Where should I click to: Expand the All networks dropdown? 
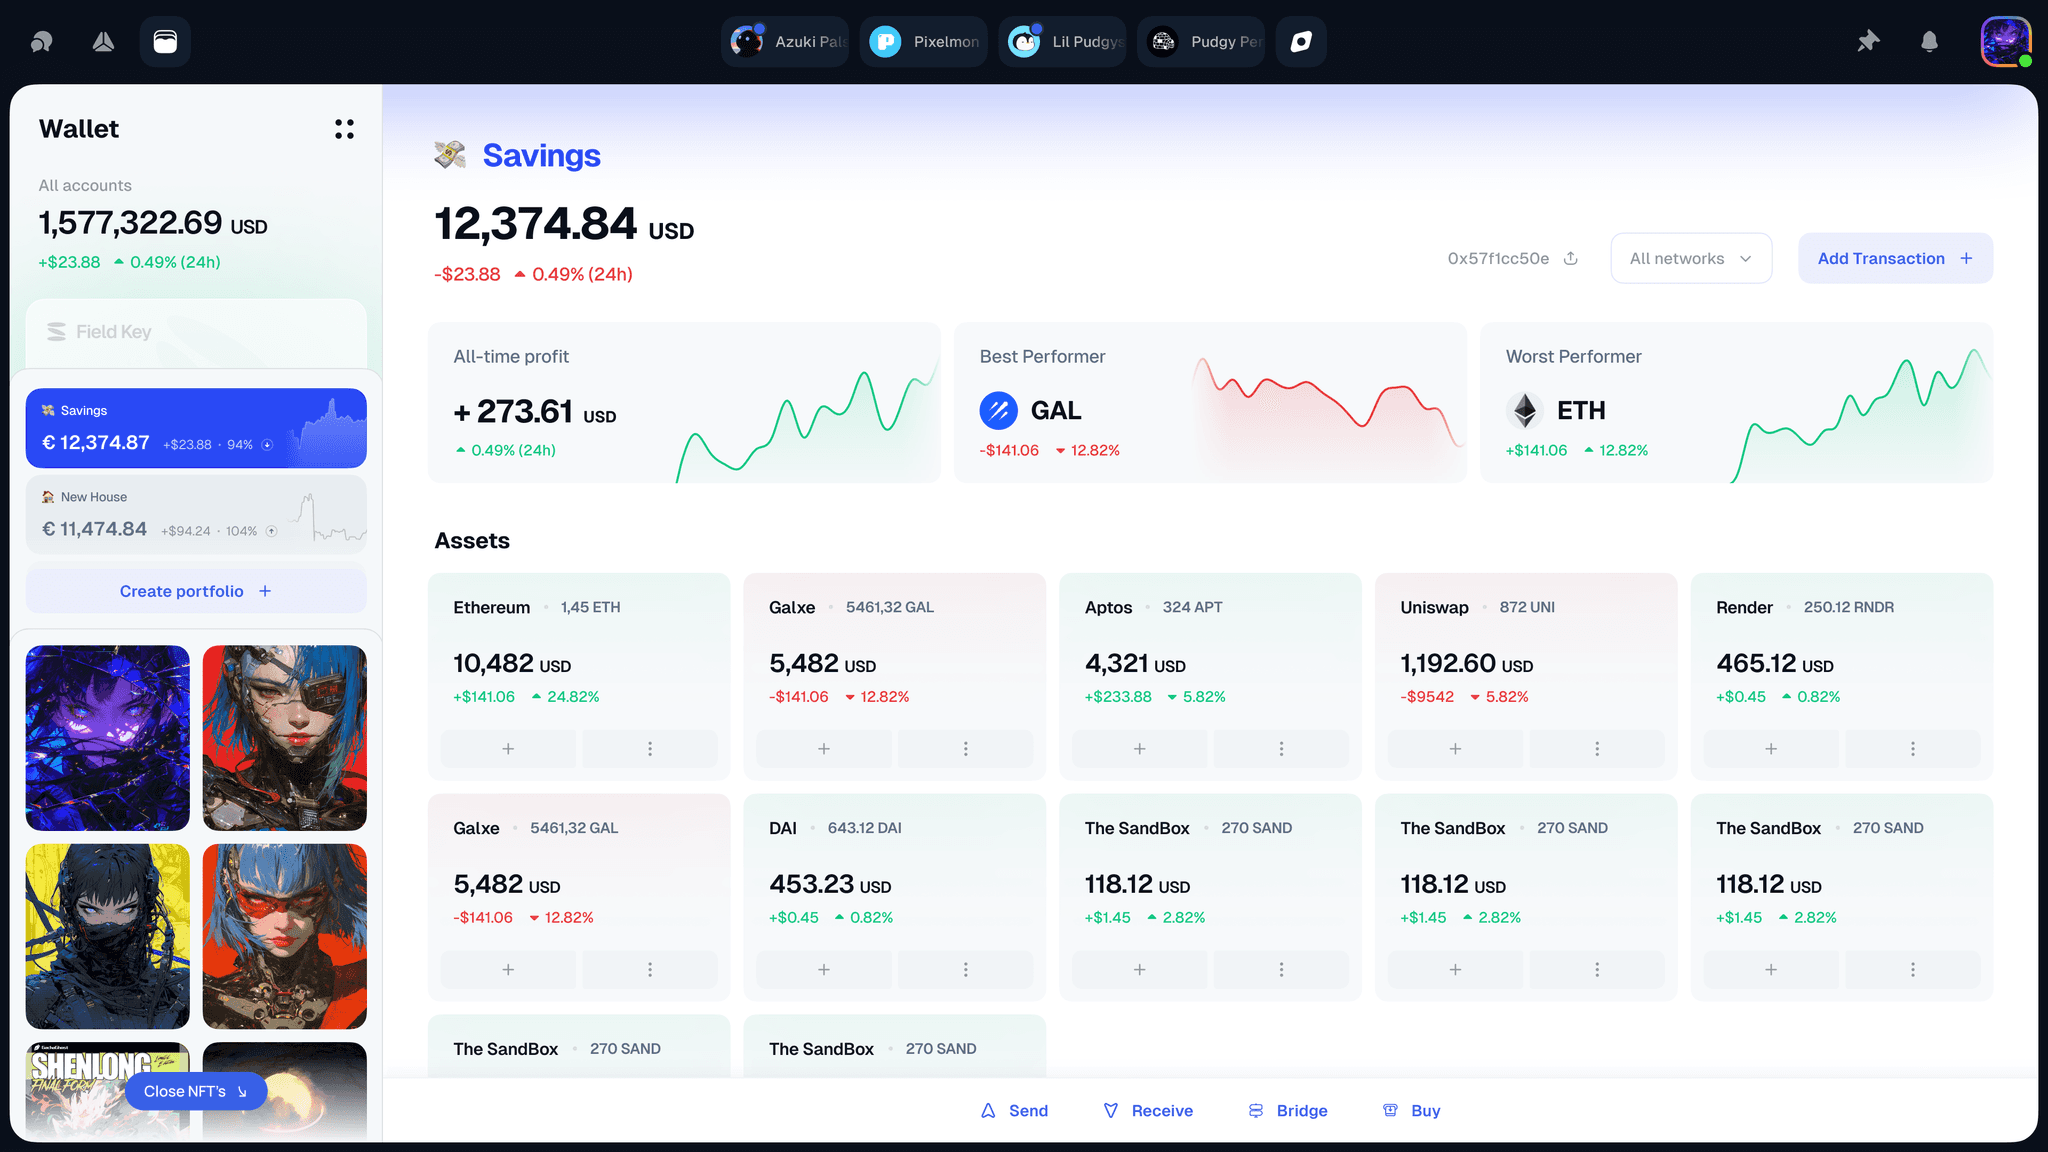pyautogui.click(x=1691, y=258)
